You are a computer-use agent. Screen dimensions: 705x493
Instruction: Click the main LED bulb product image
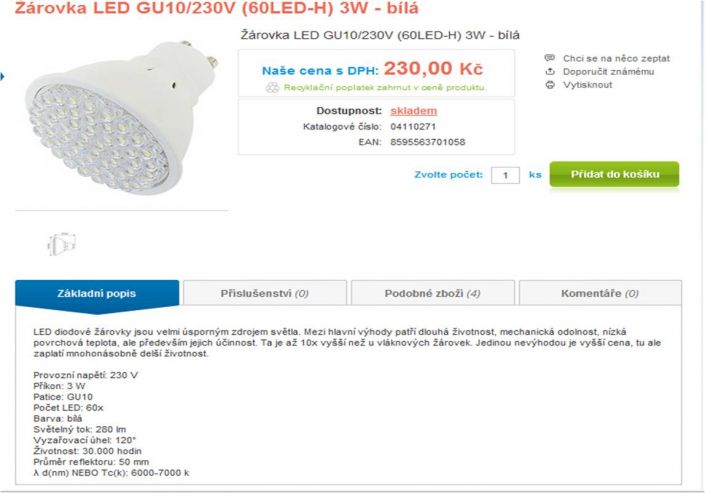[x=121, y=118]
